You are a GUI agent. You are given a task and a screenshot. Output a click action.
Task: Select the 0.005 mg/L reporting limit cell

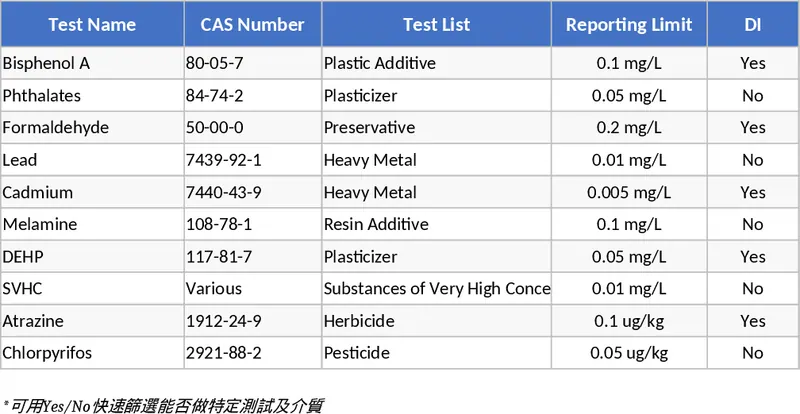click(629, 192)
